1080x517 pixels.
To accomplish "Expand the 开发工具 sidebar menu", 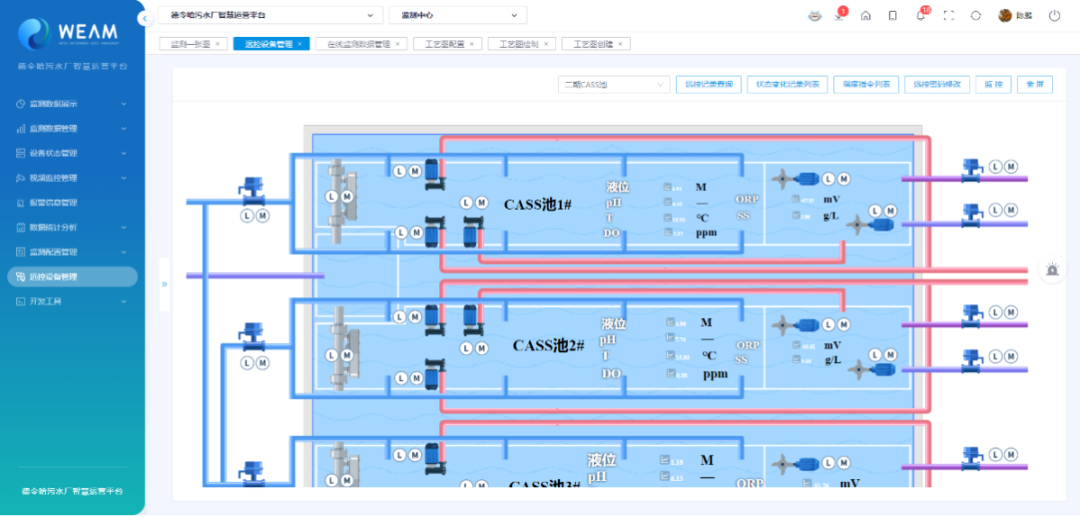I will pyautogui.click(x=72, y=302).
